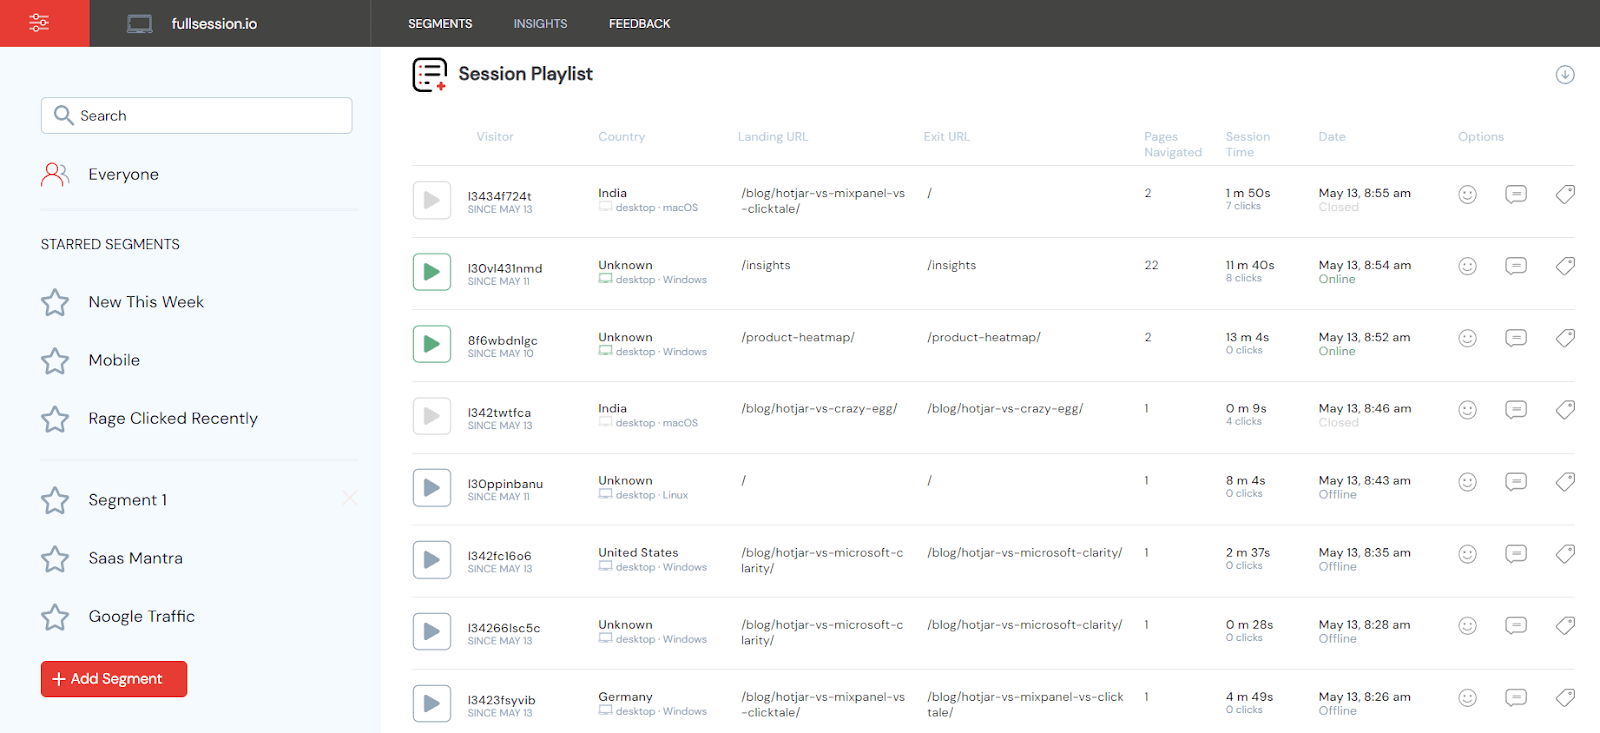This screenshot has height=733, width=1600.
Task: Play session I3423fsyvib recording
Action: [432, 704]
